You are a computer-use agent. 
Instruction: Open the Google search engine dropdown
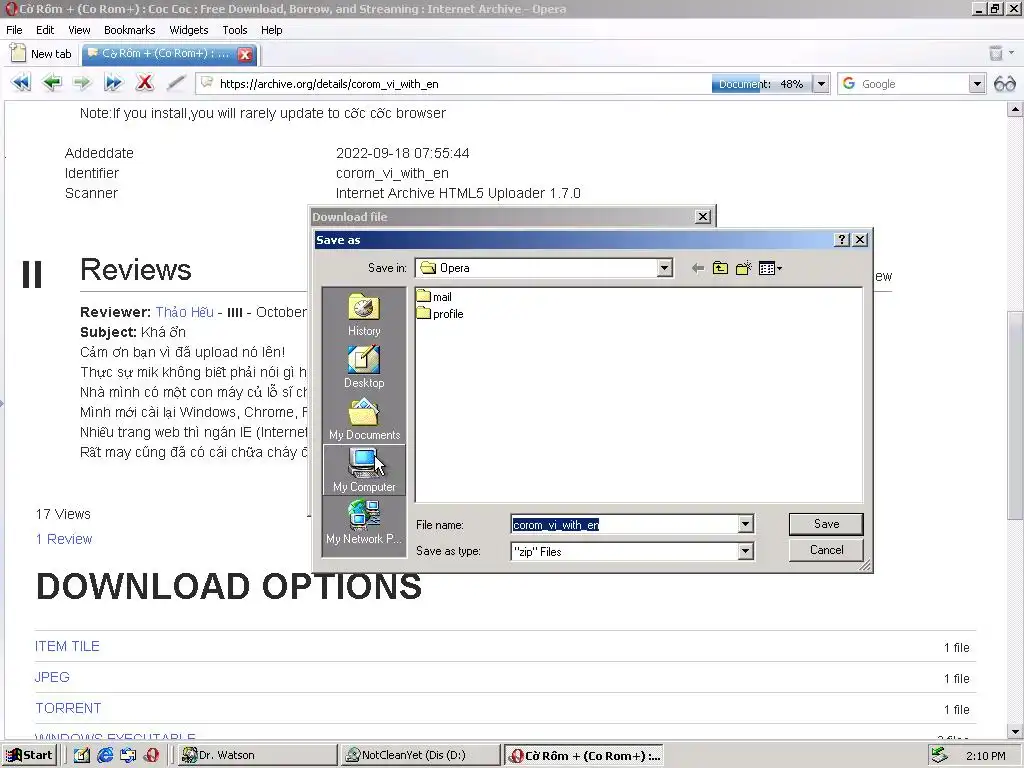click(976, 84)
